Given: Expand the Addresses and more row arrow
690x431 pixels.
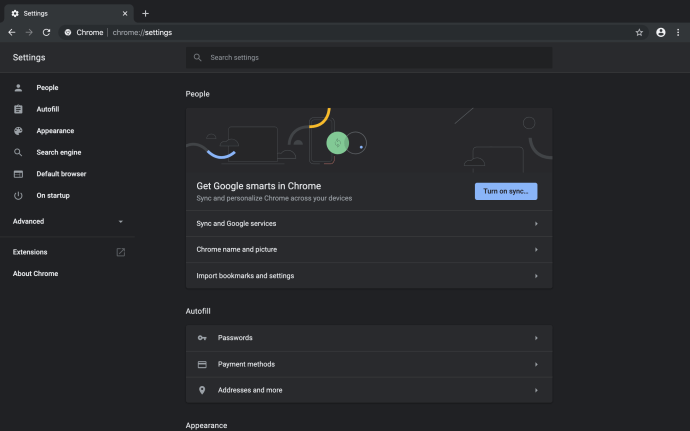Looking at the screenshot, I should point(536,390).
